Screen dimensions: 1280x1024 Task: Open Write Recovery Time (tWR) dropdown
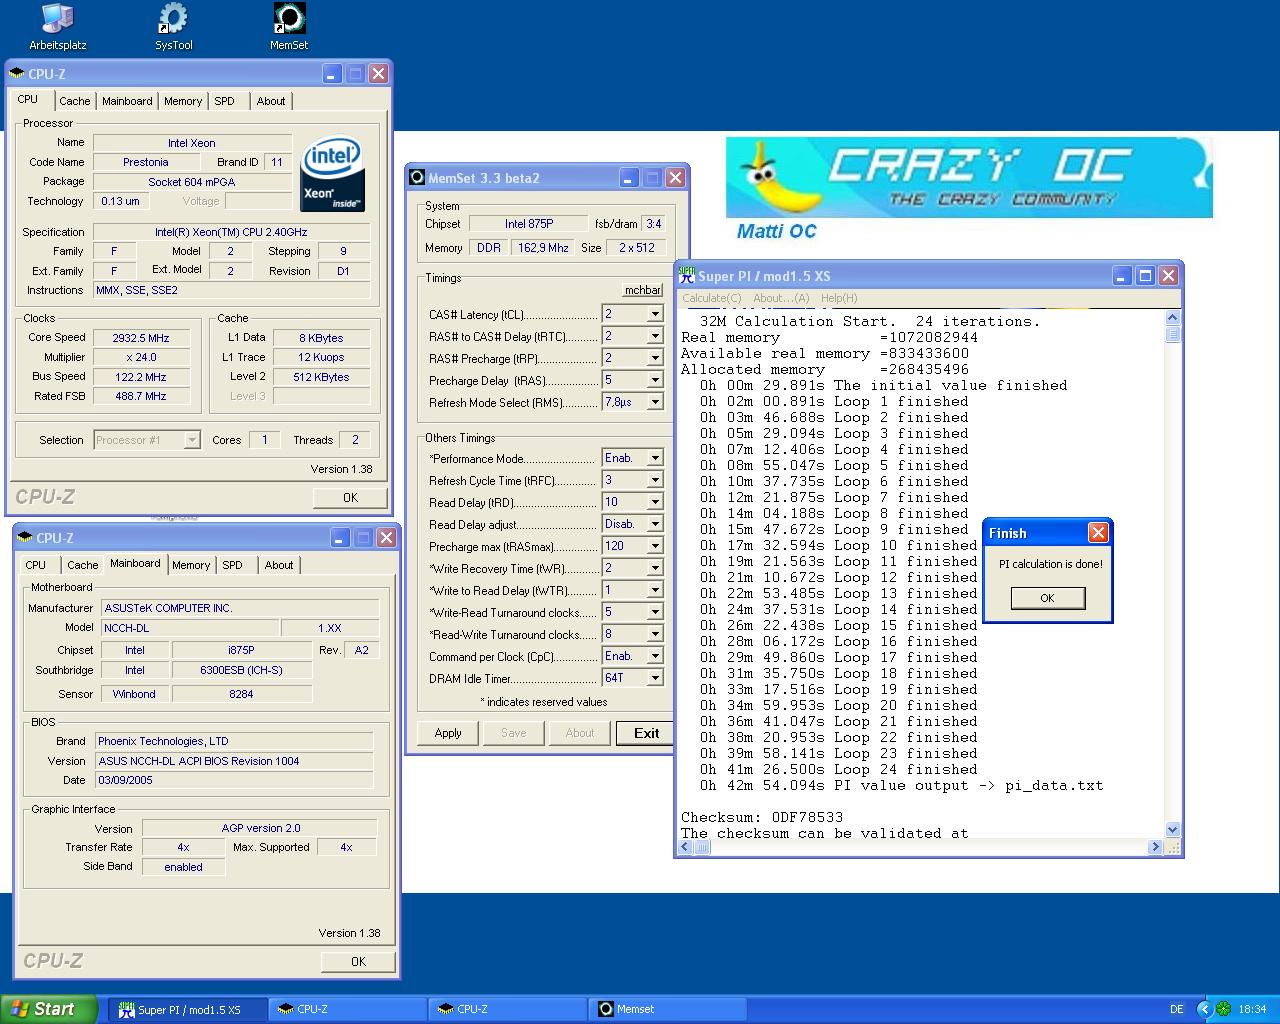(655, 568)
